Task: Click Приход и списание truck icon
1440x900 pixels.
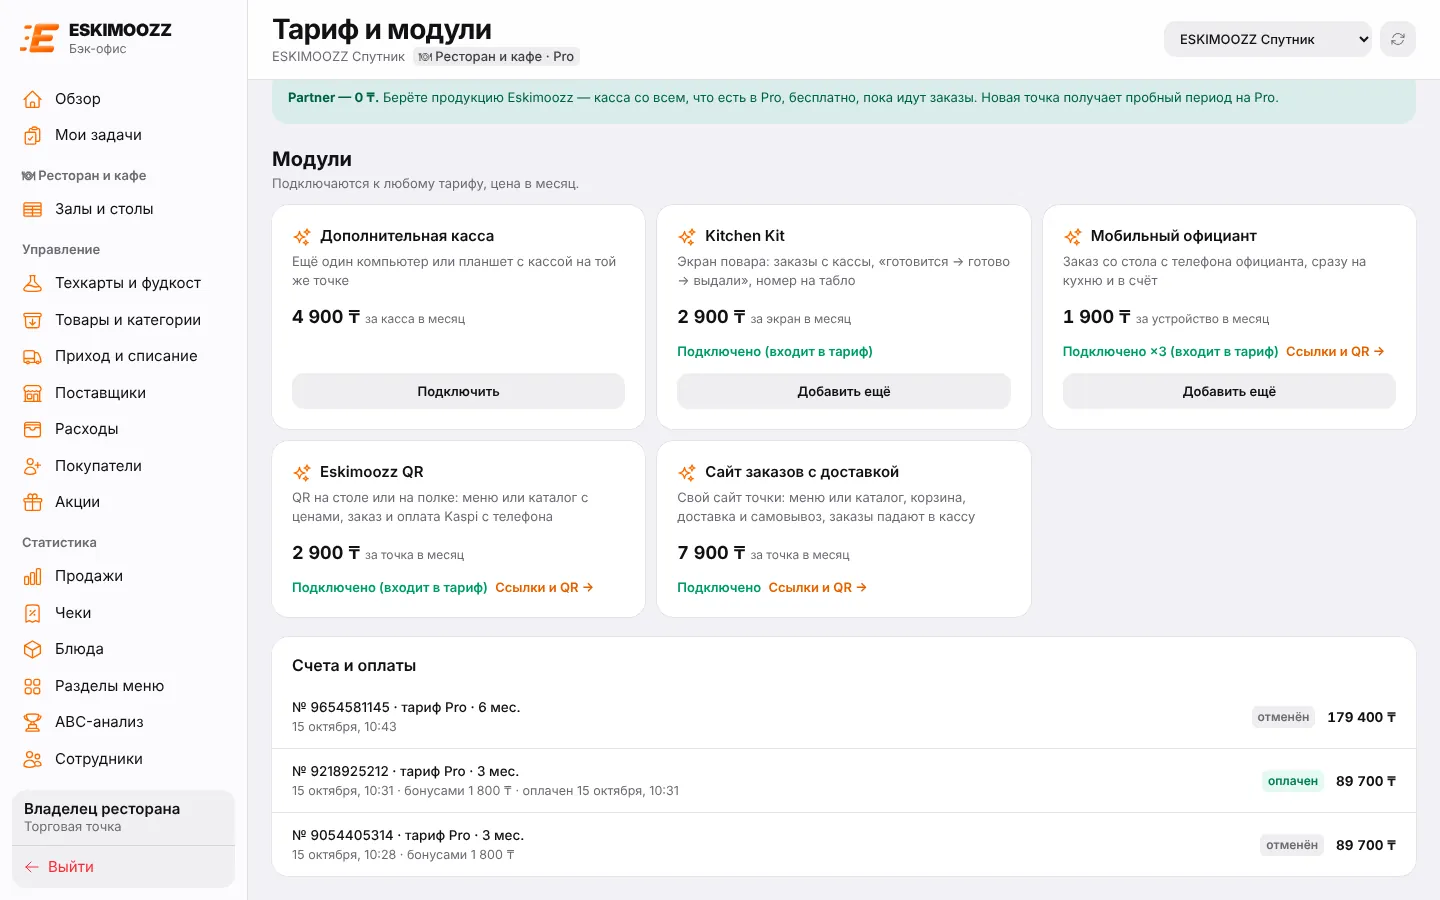Action: coord(33,356)
